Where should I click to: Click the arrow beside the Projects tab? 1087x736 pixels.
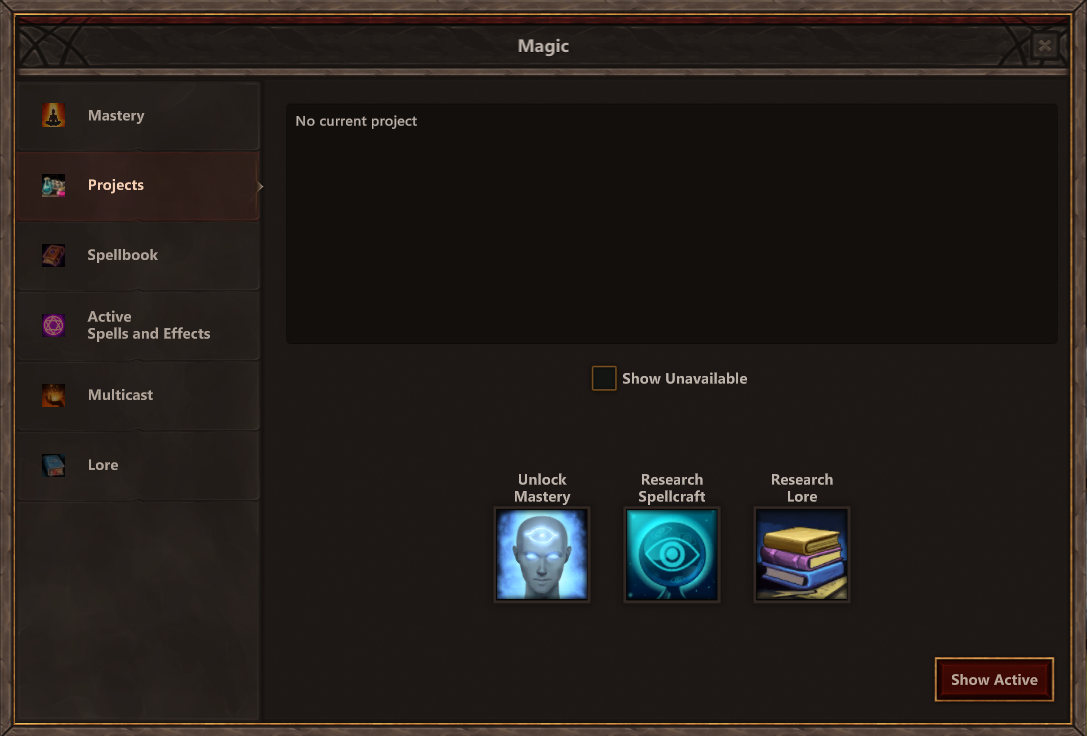tap(260, 186)
